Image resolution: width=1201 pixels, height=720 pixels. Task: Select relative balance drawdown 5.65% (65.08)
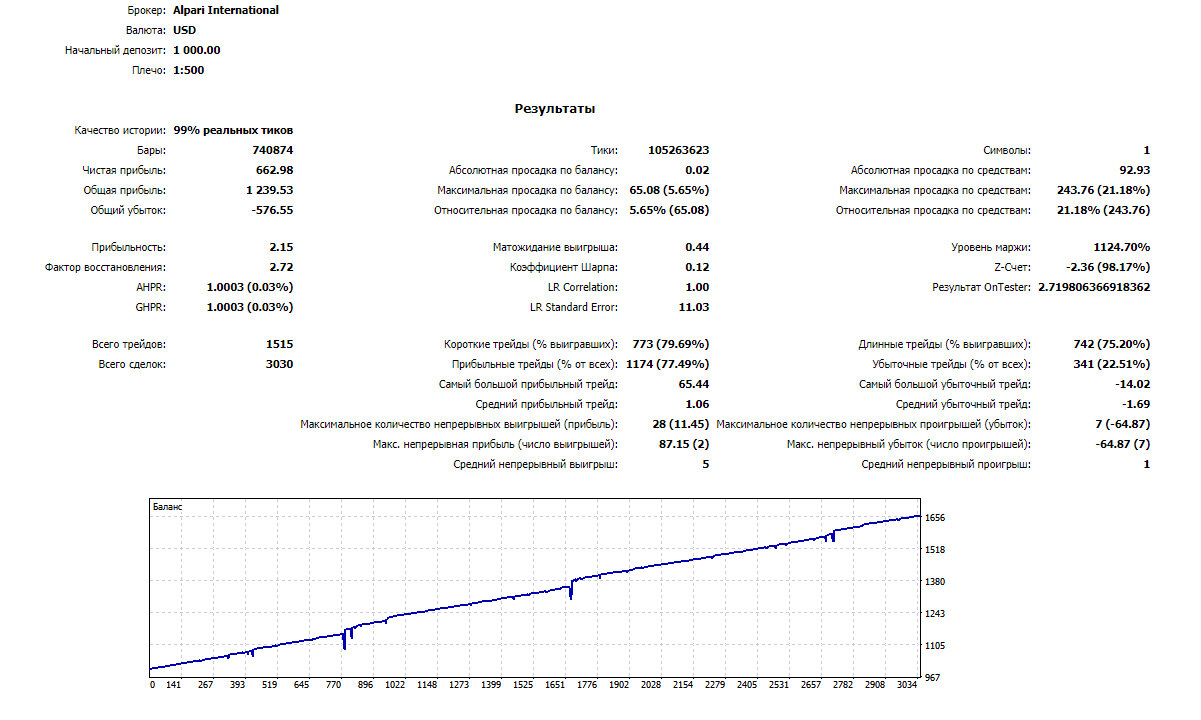(669, 210)
